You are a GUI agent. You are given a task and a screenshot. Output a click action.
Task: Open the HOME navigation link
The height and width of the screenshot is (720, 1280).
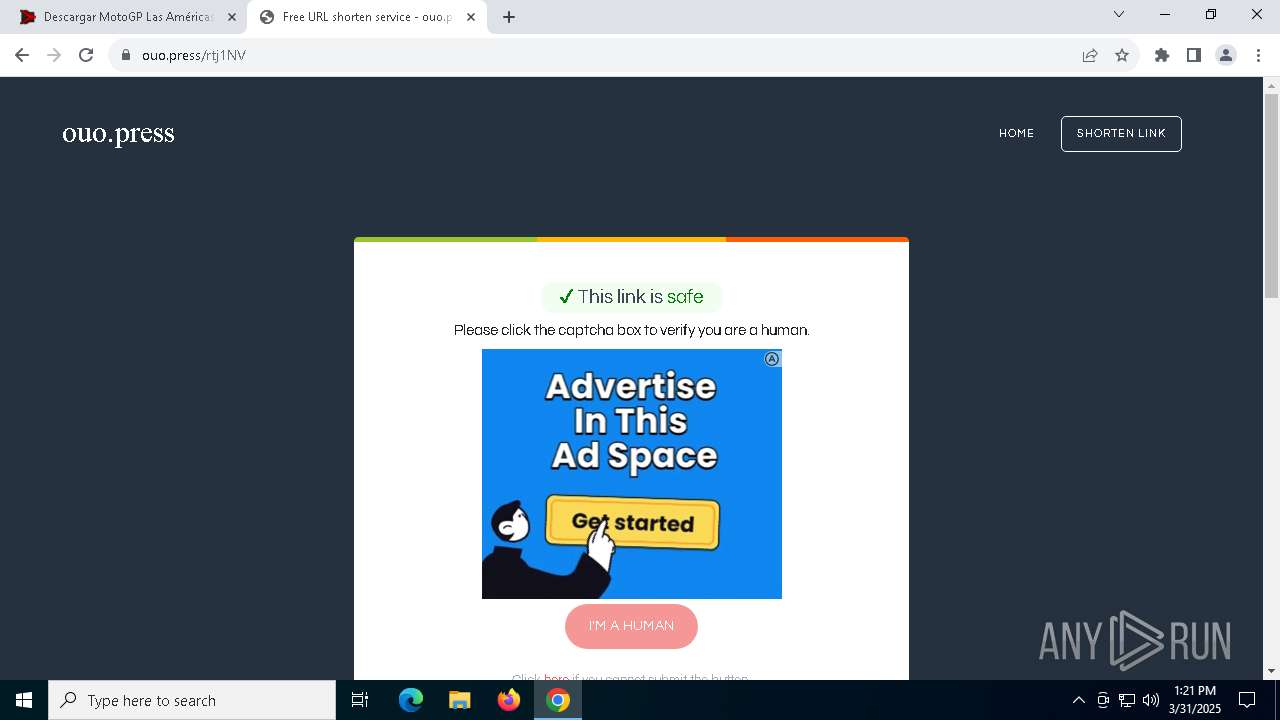click(x=1016, y=133)
